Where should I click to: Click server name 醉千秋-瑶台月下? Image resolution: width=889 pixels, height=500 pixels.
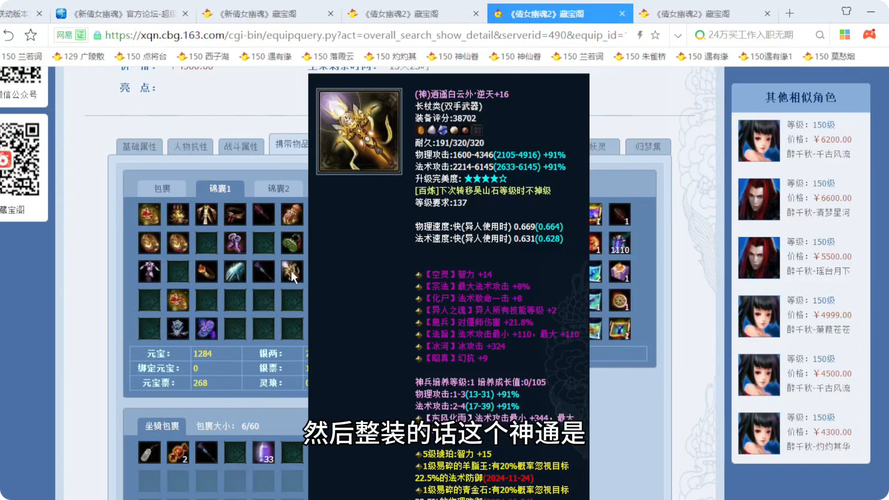[x=818, y=271]
